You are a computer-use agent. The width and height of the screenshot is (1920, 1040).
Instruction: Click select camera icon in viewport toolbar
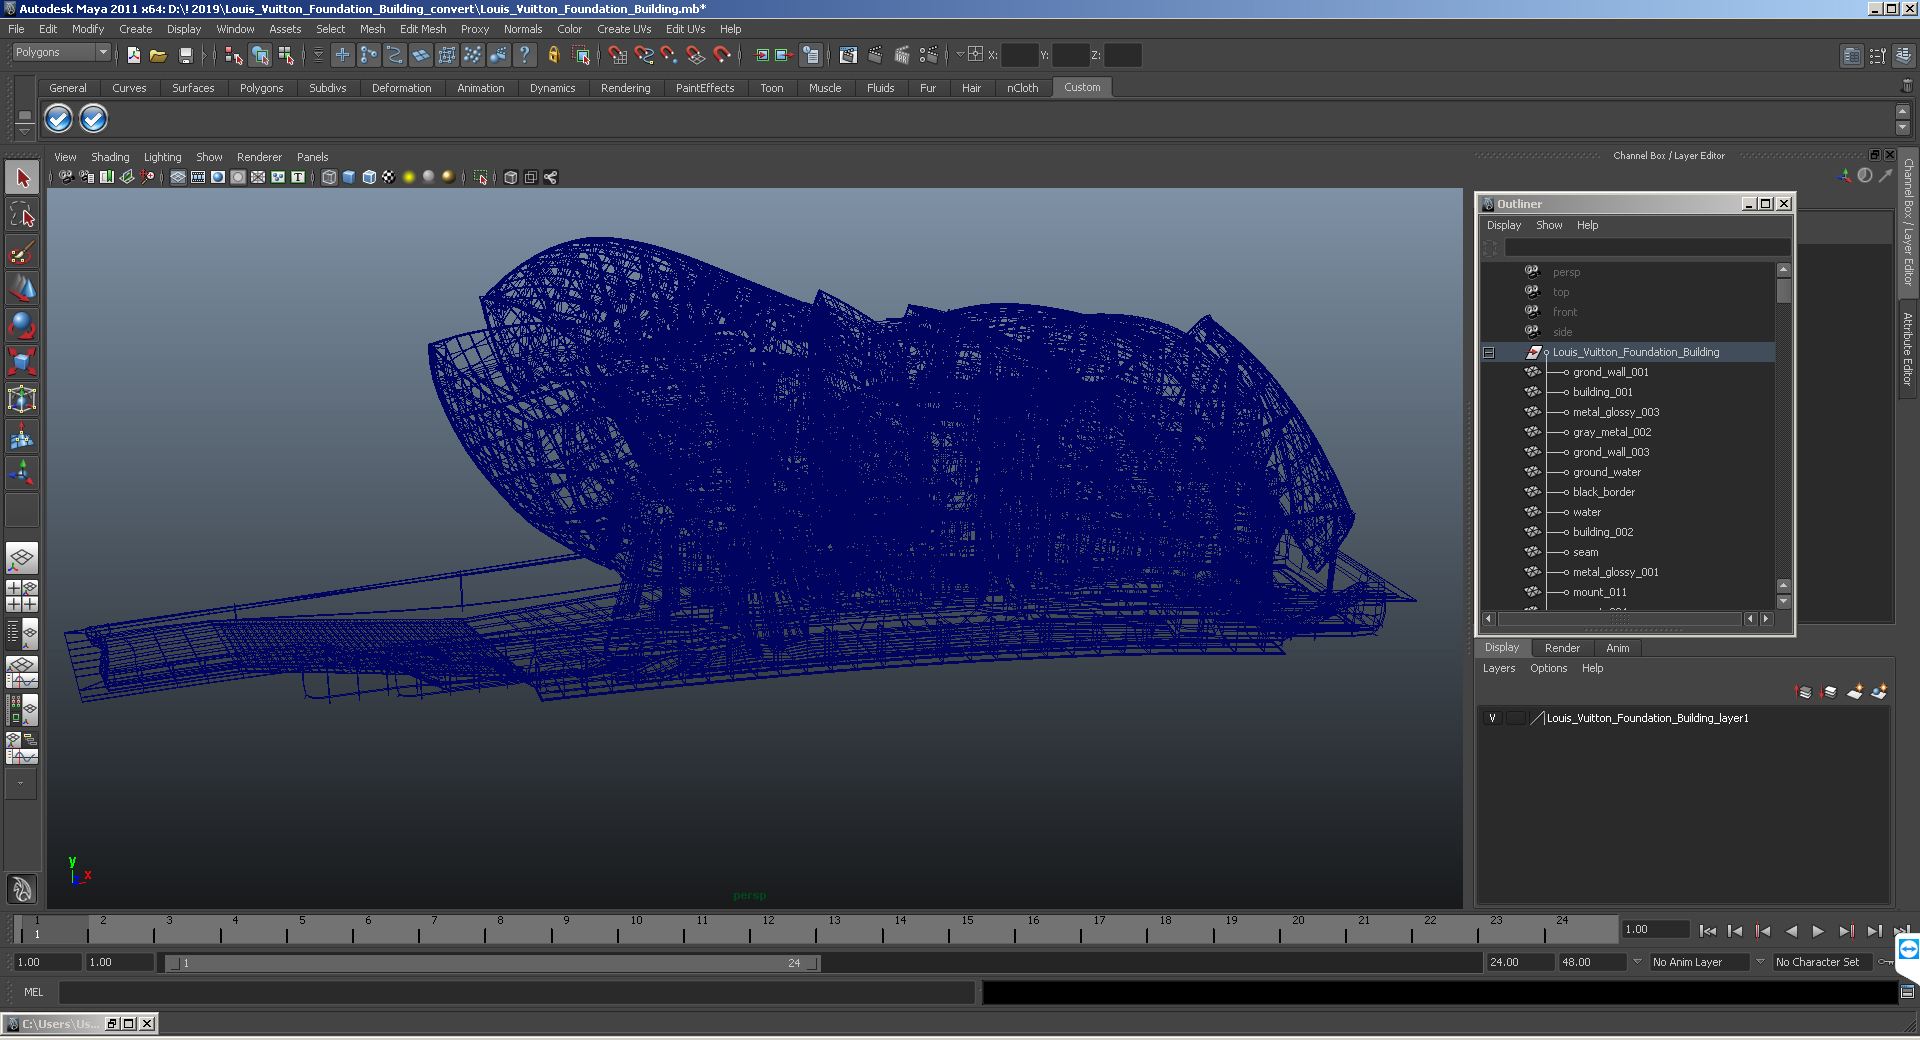66,177
